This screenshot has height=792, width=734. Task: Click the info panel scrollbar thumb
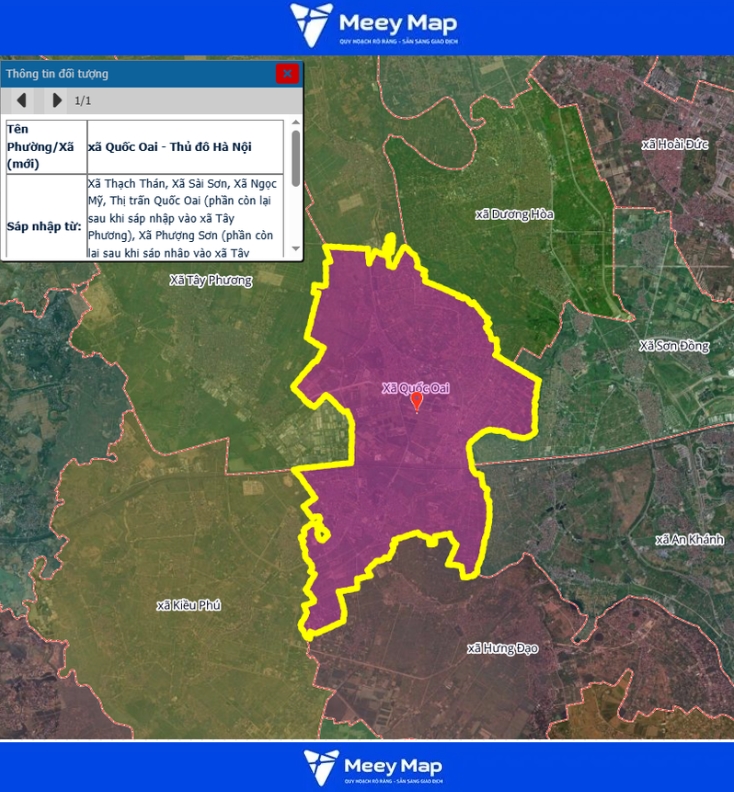[x=296, y=158]
